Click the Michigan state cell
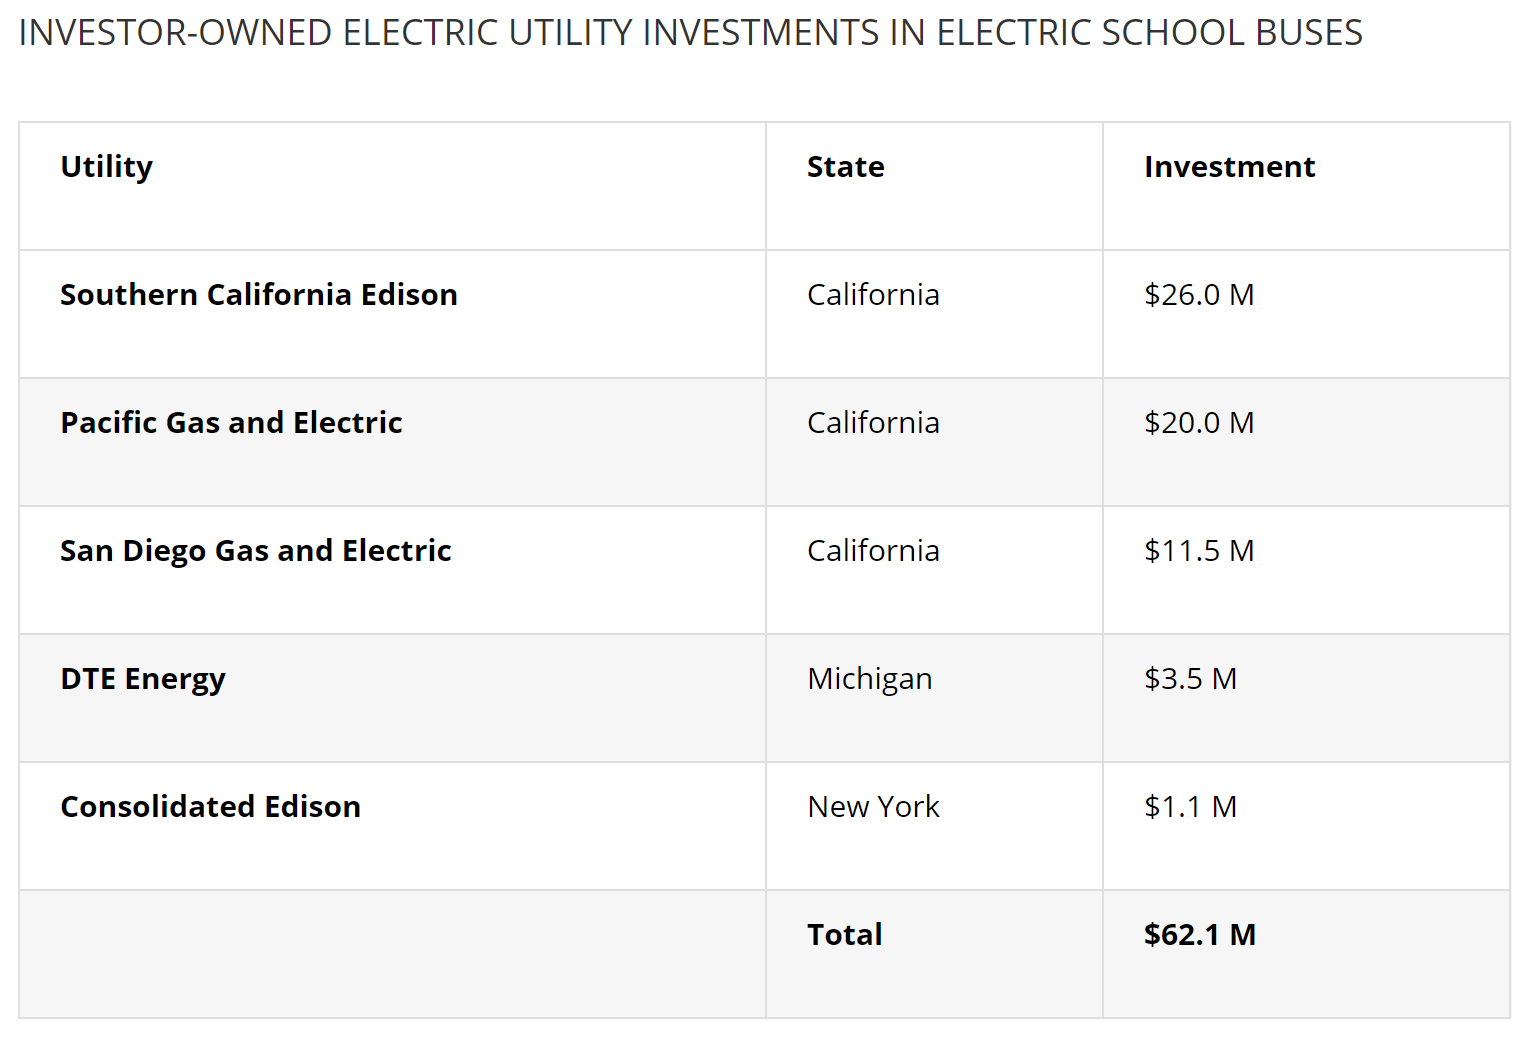Screen dimensions: 1532x1062 869,679
